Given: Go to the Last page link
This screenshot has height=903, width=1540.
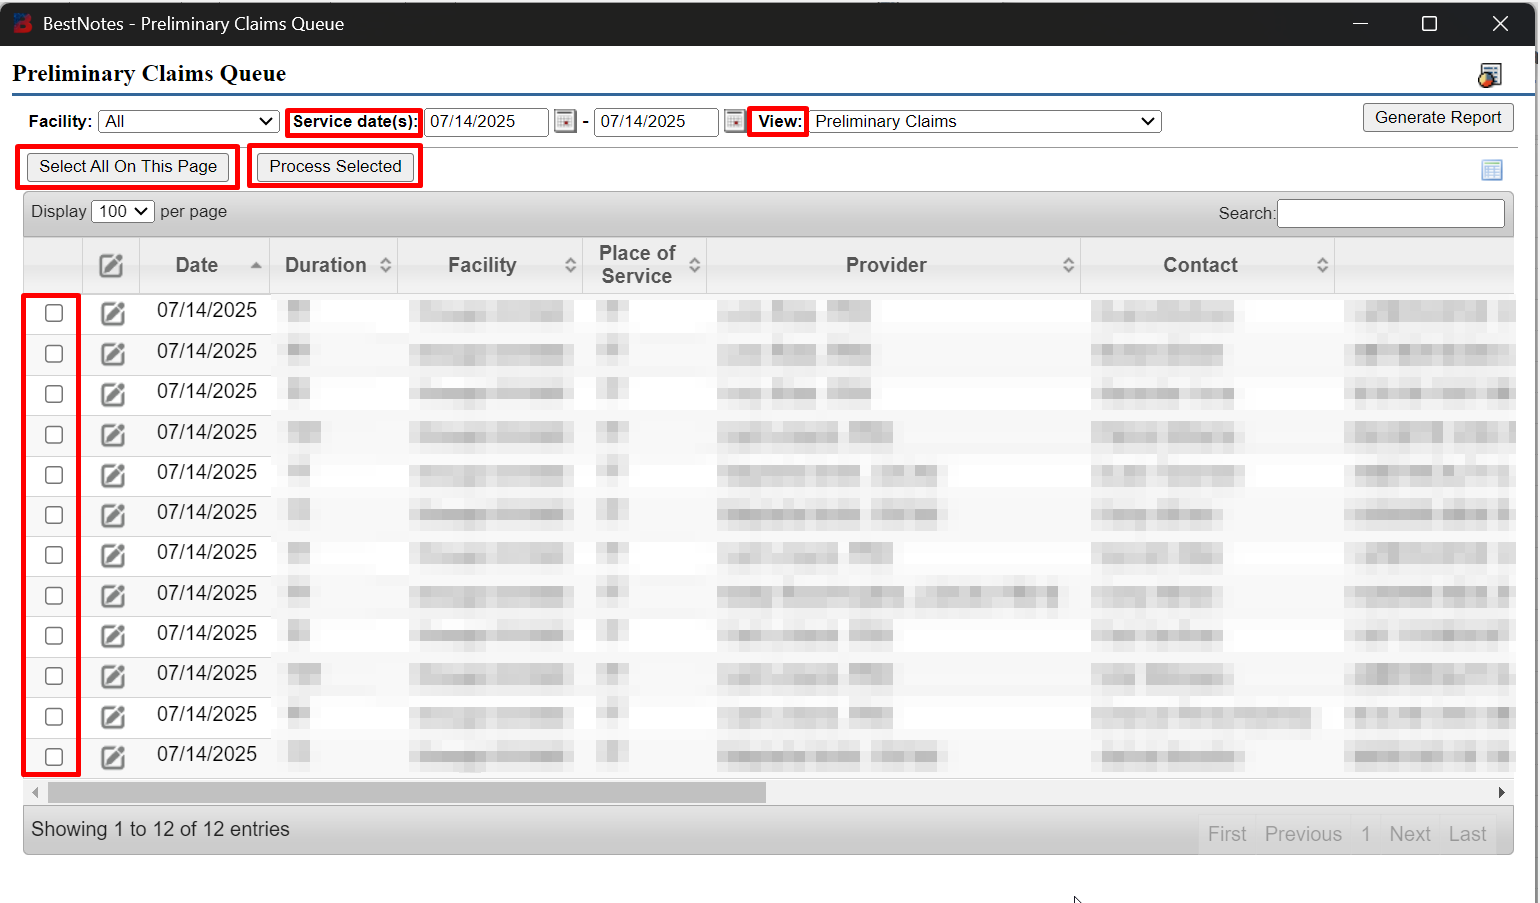Looking at the screenshot, I should 1468,834.
